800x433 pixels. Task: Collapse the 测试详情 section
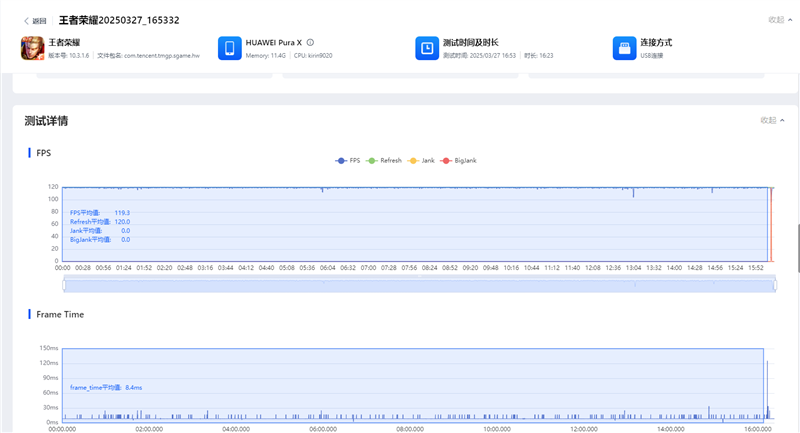pyautogui.click(x=772, y=120)
